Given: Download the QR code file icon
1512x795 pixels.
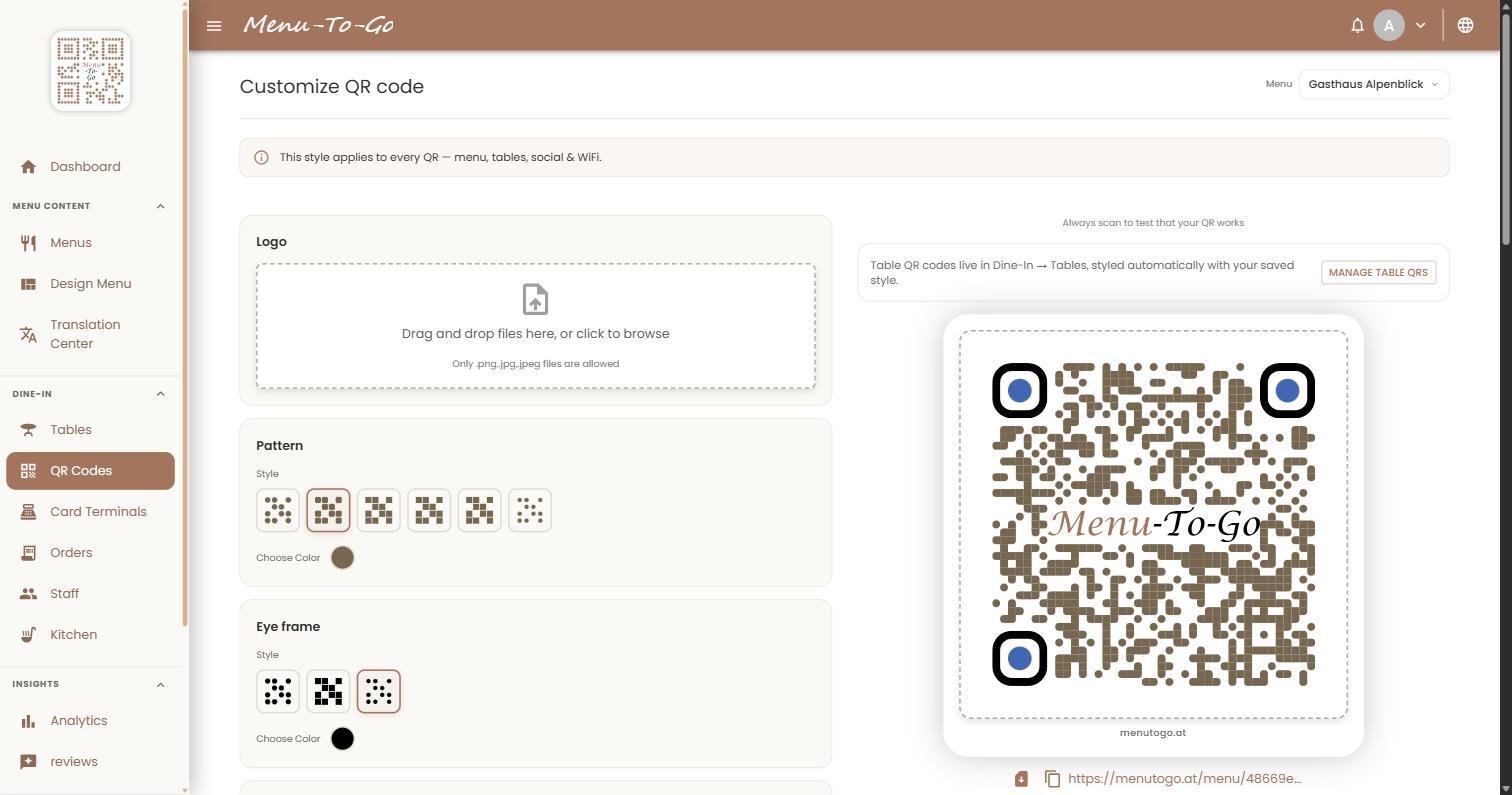Looking at the screenshot, I should (1021, 778).
